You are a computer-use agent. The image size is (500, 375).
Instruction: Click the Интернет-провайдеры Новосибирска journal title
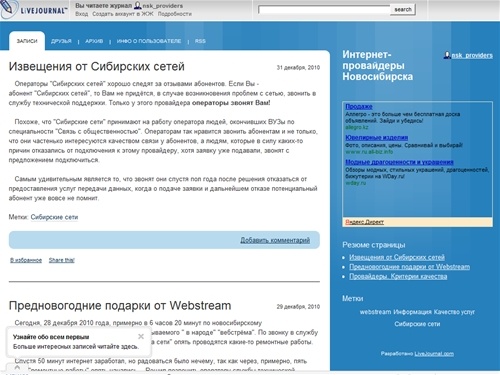[377, 65]
